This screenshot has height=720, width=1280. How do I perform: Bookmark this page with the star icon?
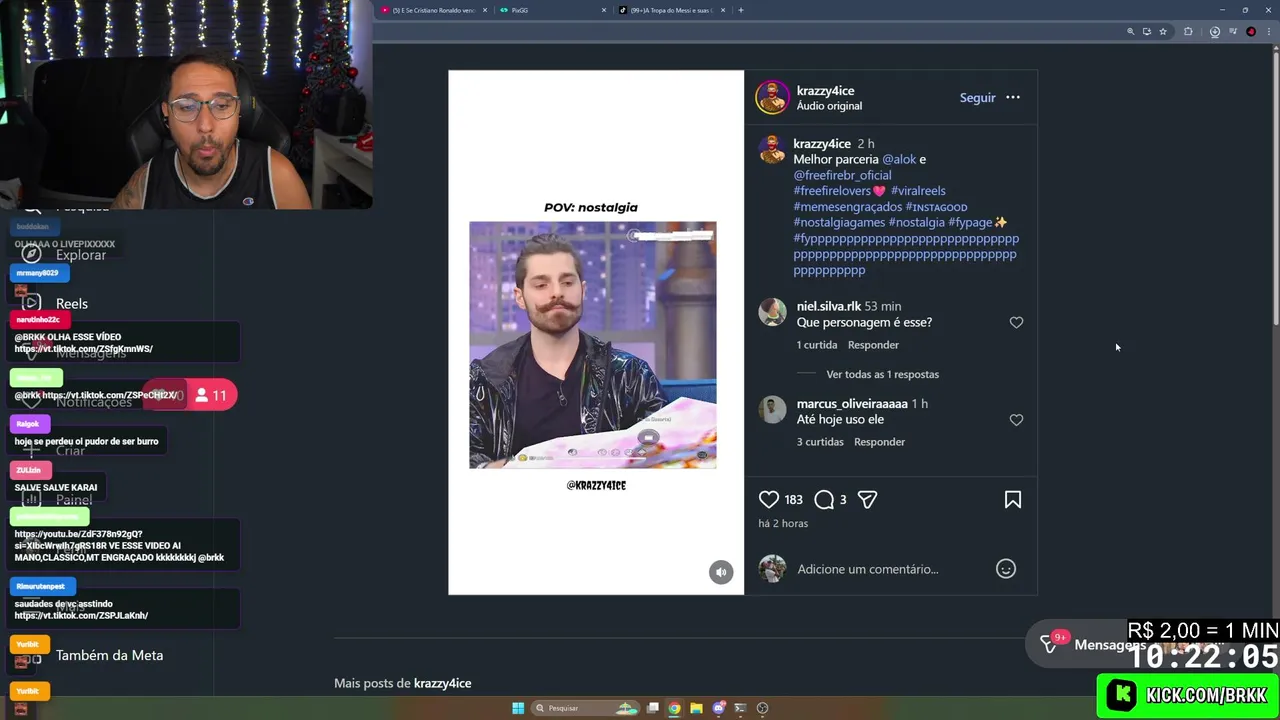tap(1163, 32)
